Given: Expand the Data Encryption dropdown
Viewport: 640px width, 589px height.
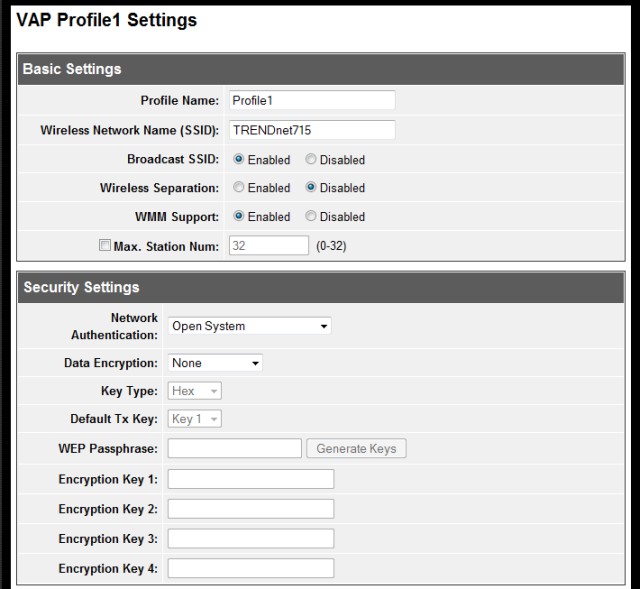Looking at the screenshot, I should [x=215, y=364].
